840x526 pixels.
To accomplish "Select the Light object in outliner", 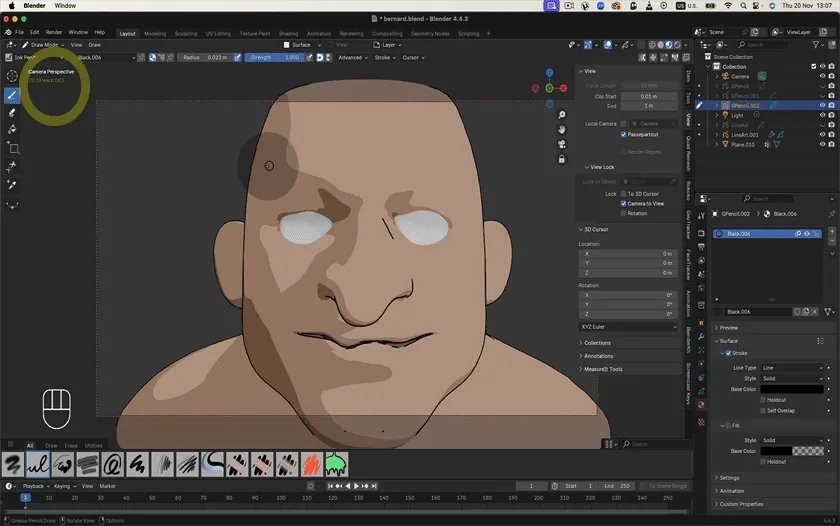I will point(737,115).
